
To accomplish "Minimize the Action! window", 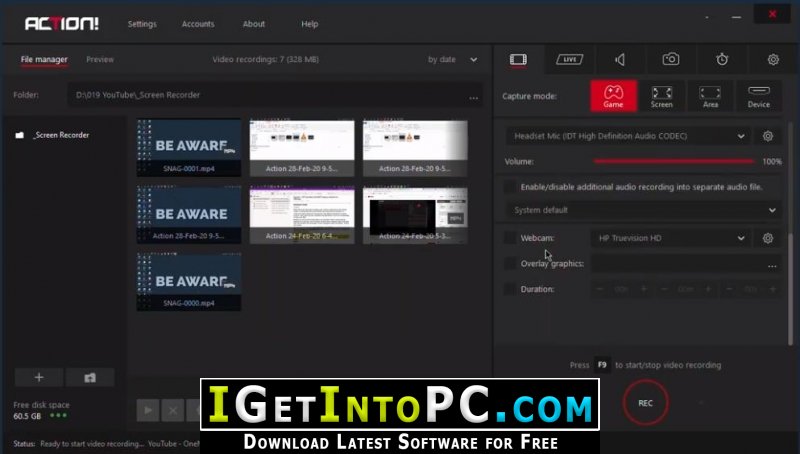I will pyautogui.click(x=736, y=17).
